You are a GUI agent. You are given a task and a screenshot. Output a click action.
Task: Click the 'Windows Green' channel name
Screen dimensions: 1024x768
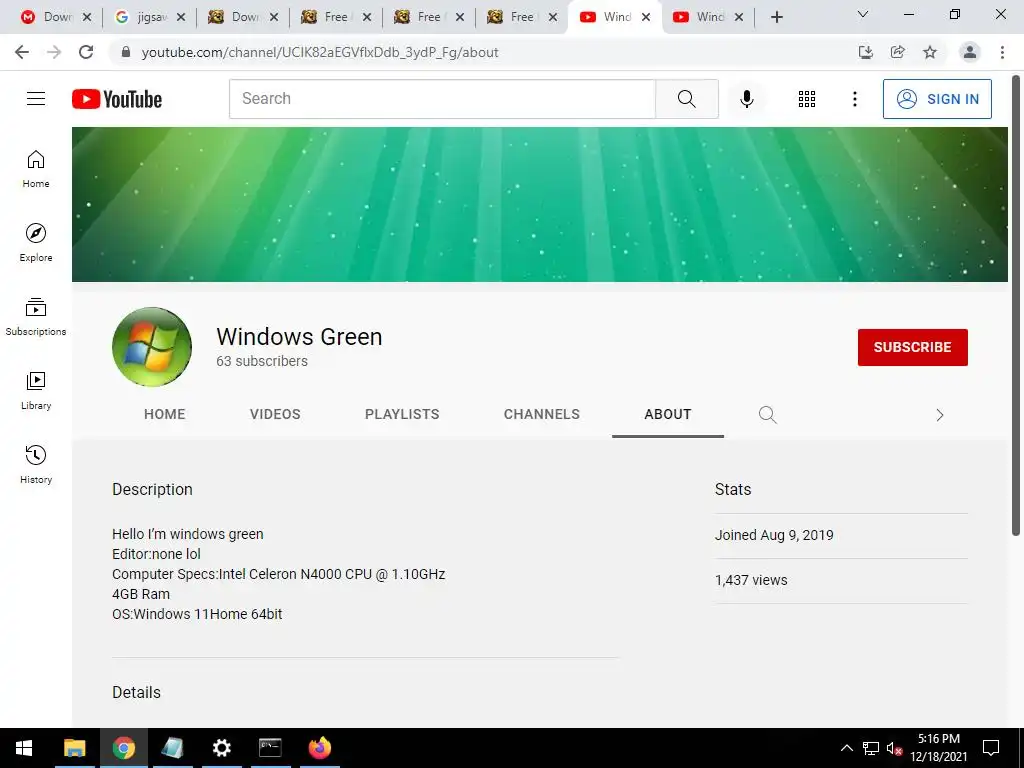point(299,336)
